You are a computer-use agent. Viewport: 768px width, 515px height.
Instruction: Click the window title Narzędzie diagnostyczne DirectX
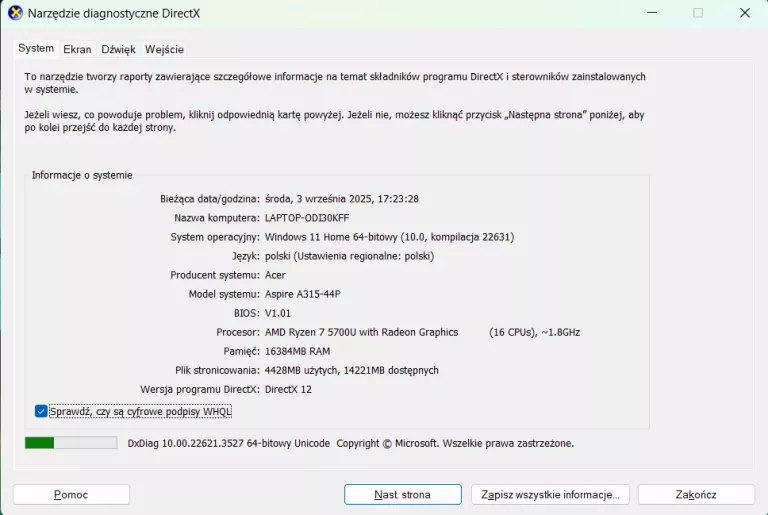[112, 13]
